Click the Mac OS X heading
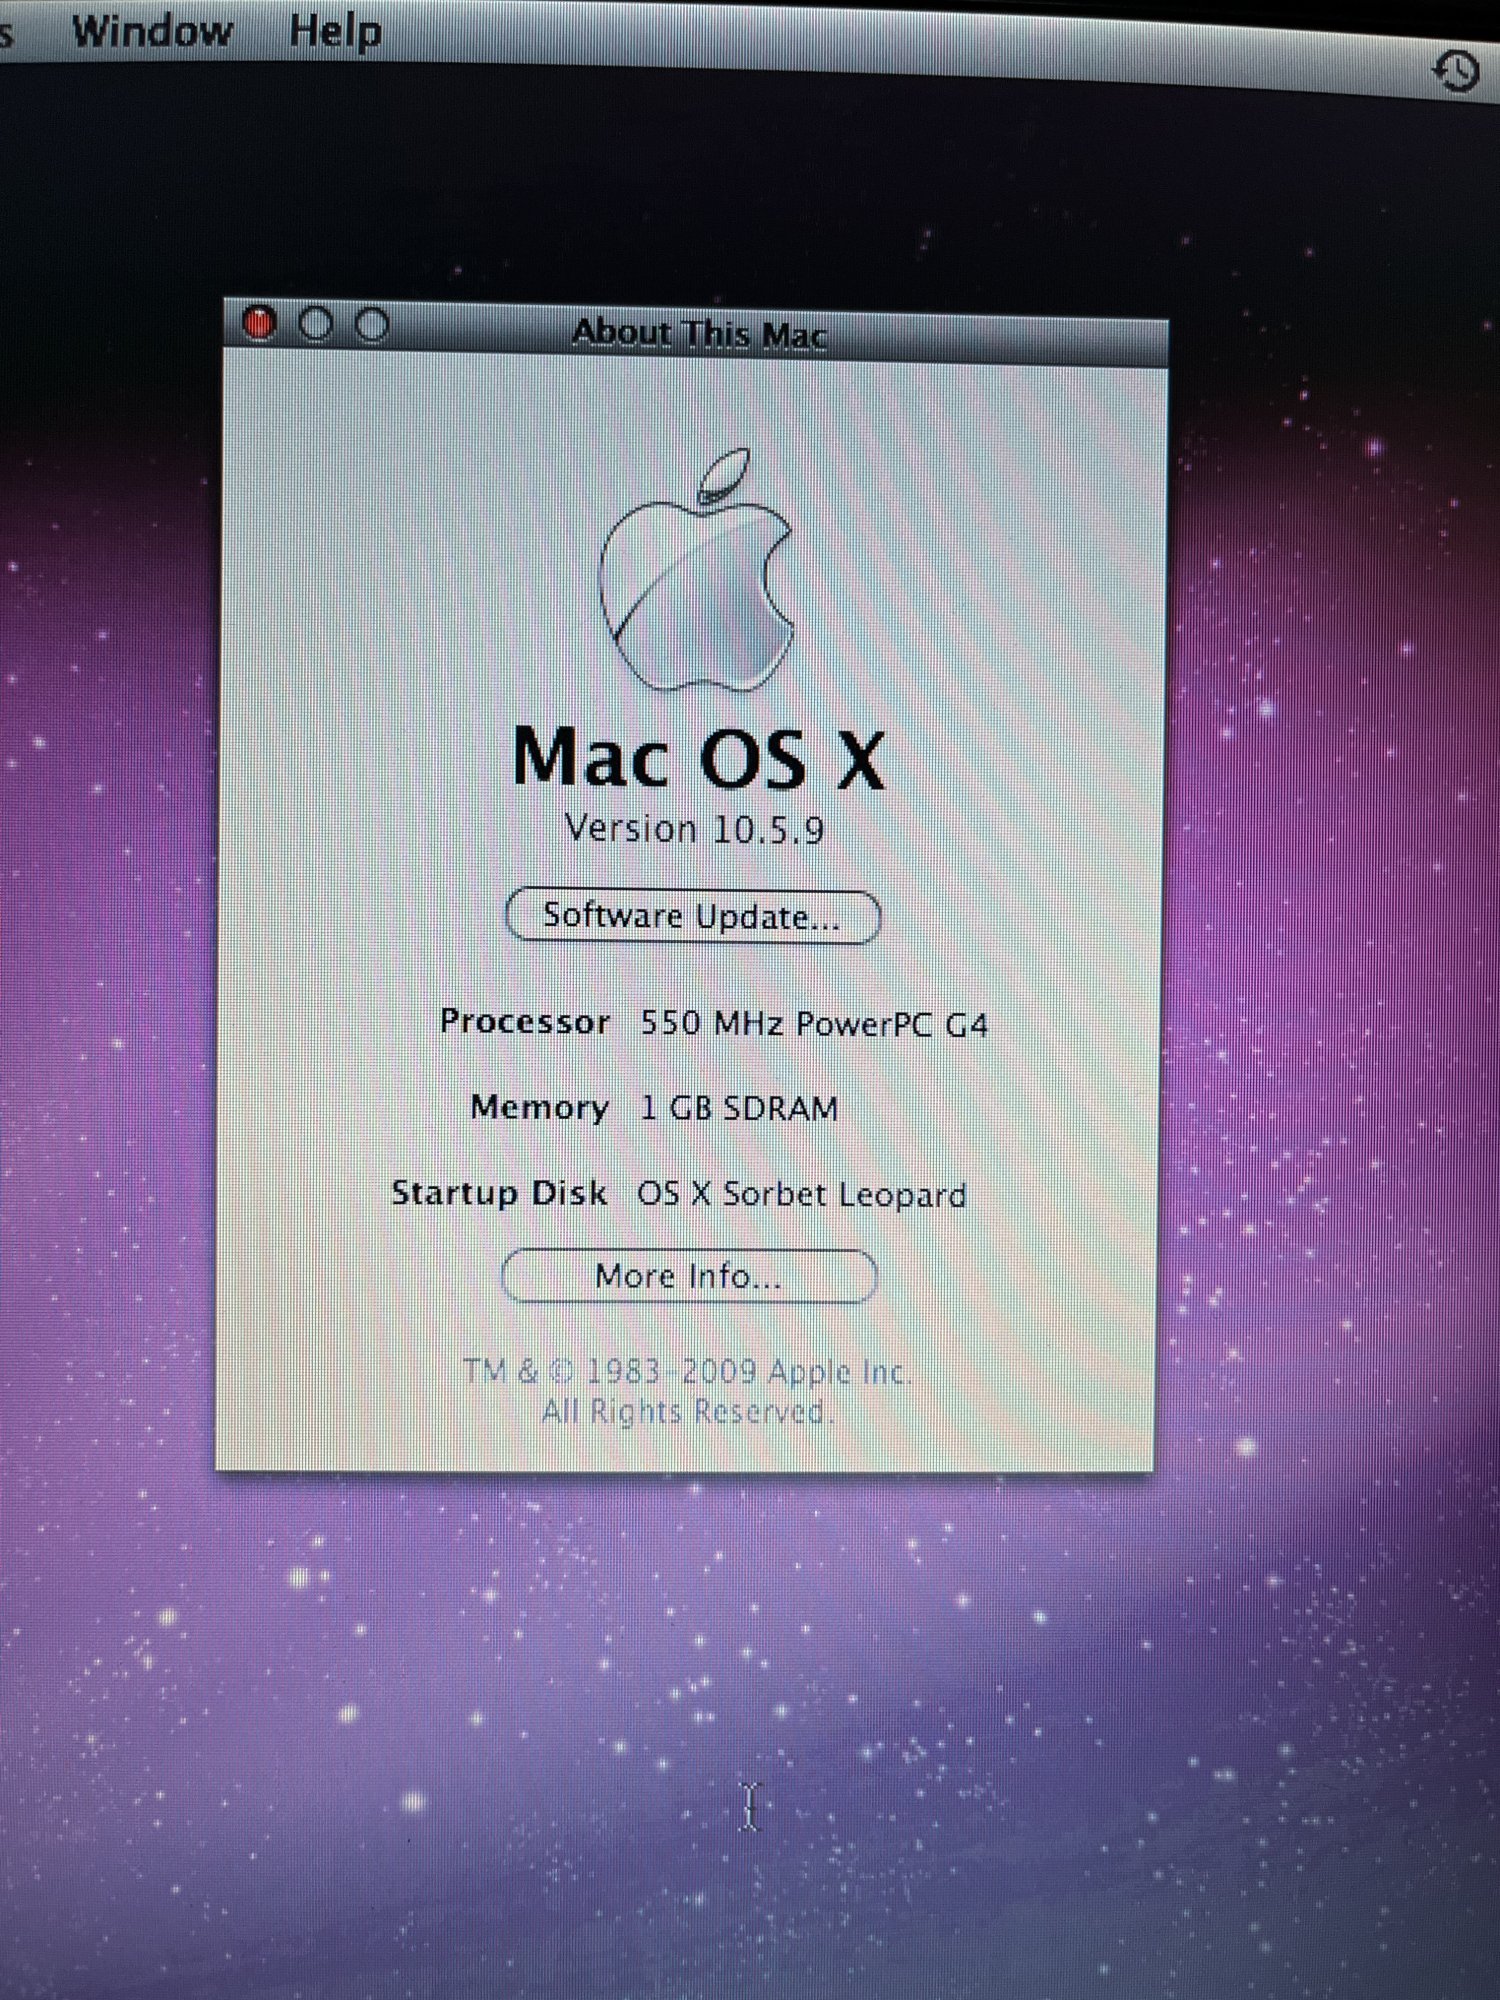 tap(699, 758)
